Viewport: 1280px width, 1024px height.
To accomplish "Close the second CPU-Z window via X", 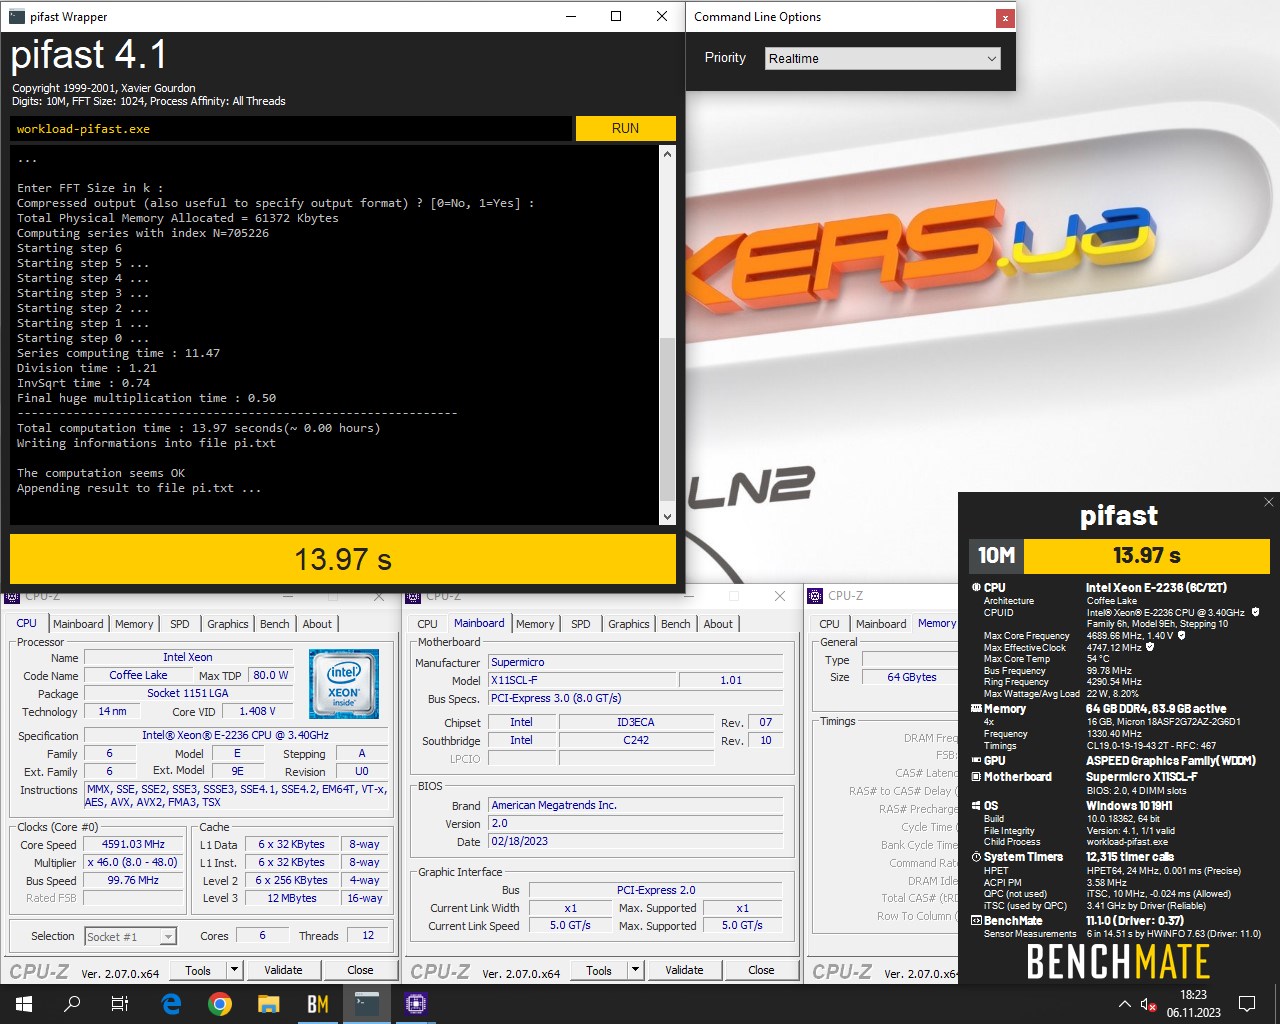I will [780, 596].
